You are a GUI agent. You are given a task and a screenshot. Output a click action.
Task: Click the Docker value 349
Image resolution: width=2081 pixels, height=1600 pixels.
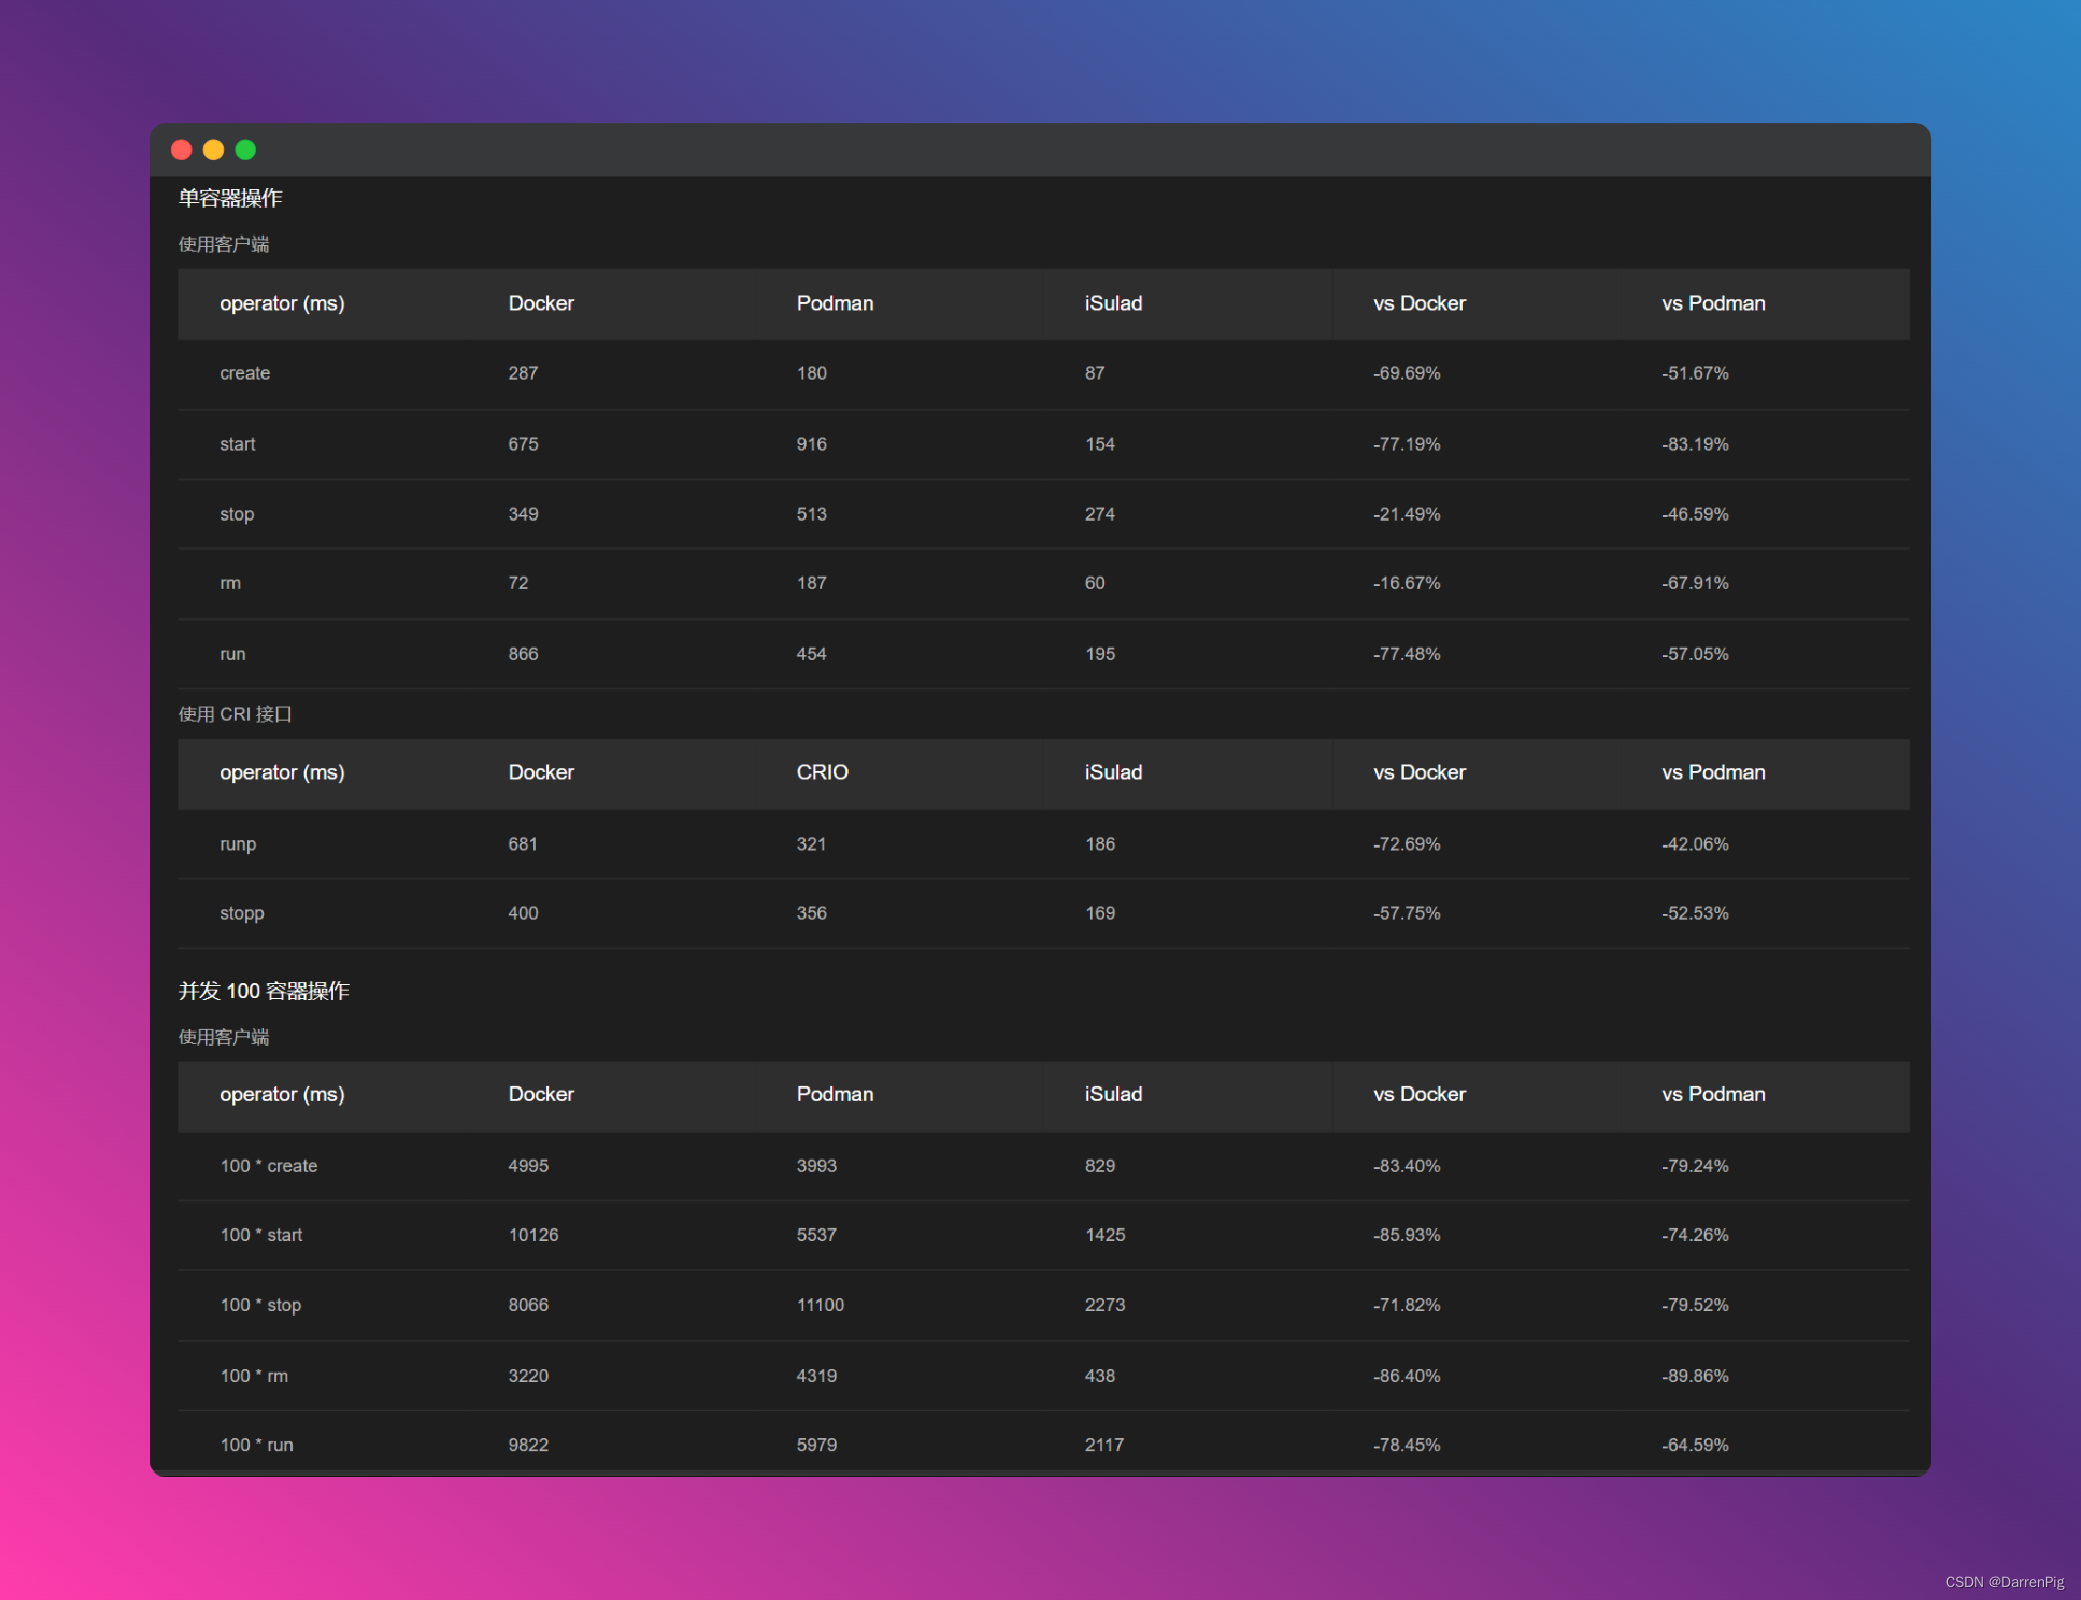[523, 514]
